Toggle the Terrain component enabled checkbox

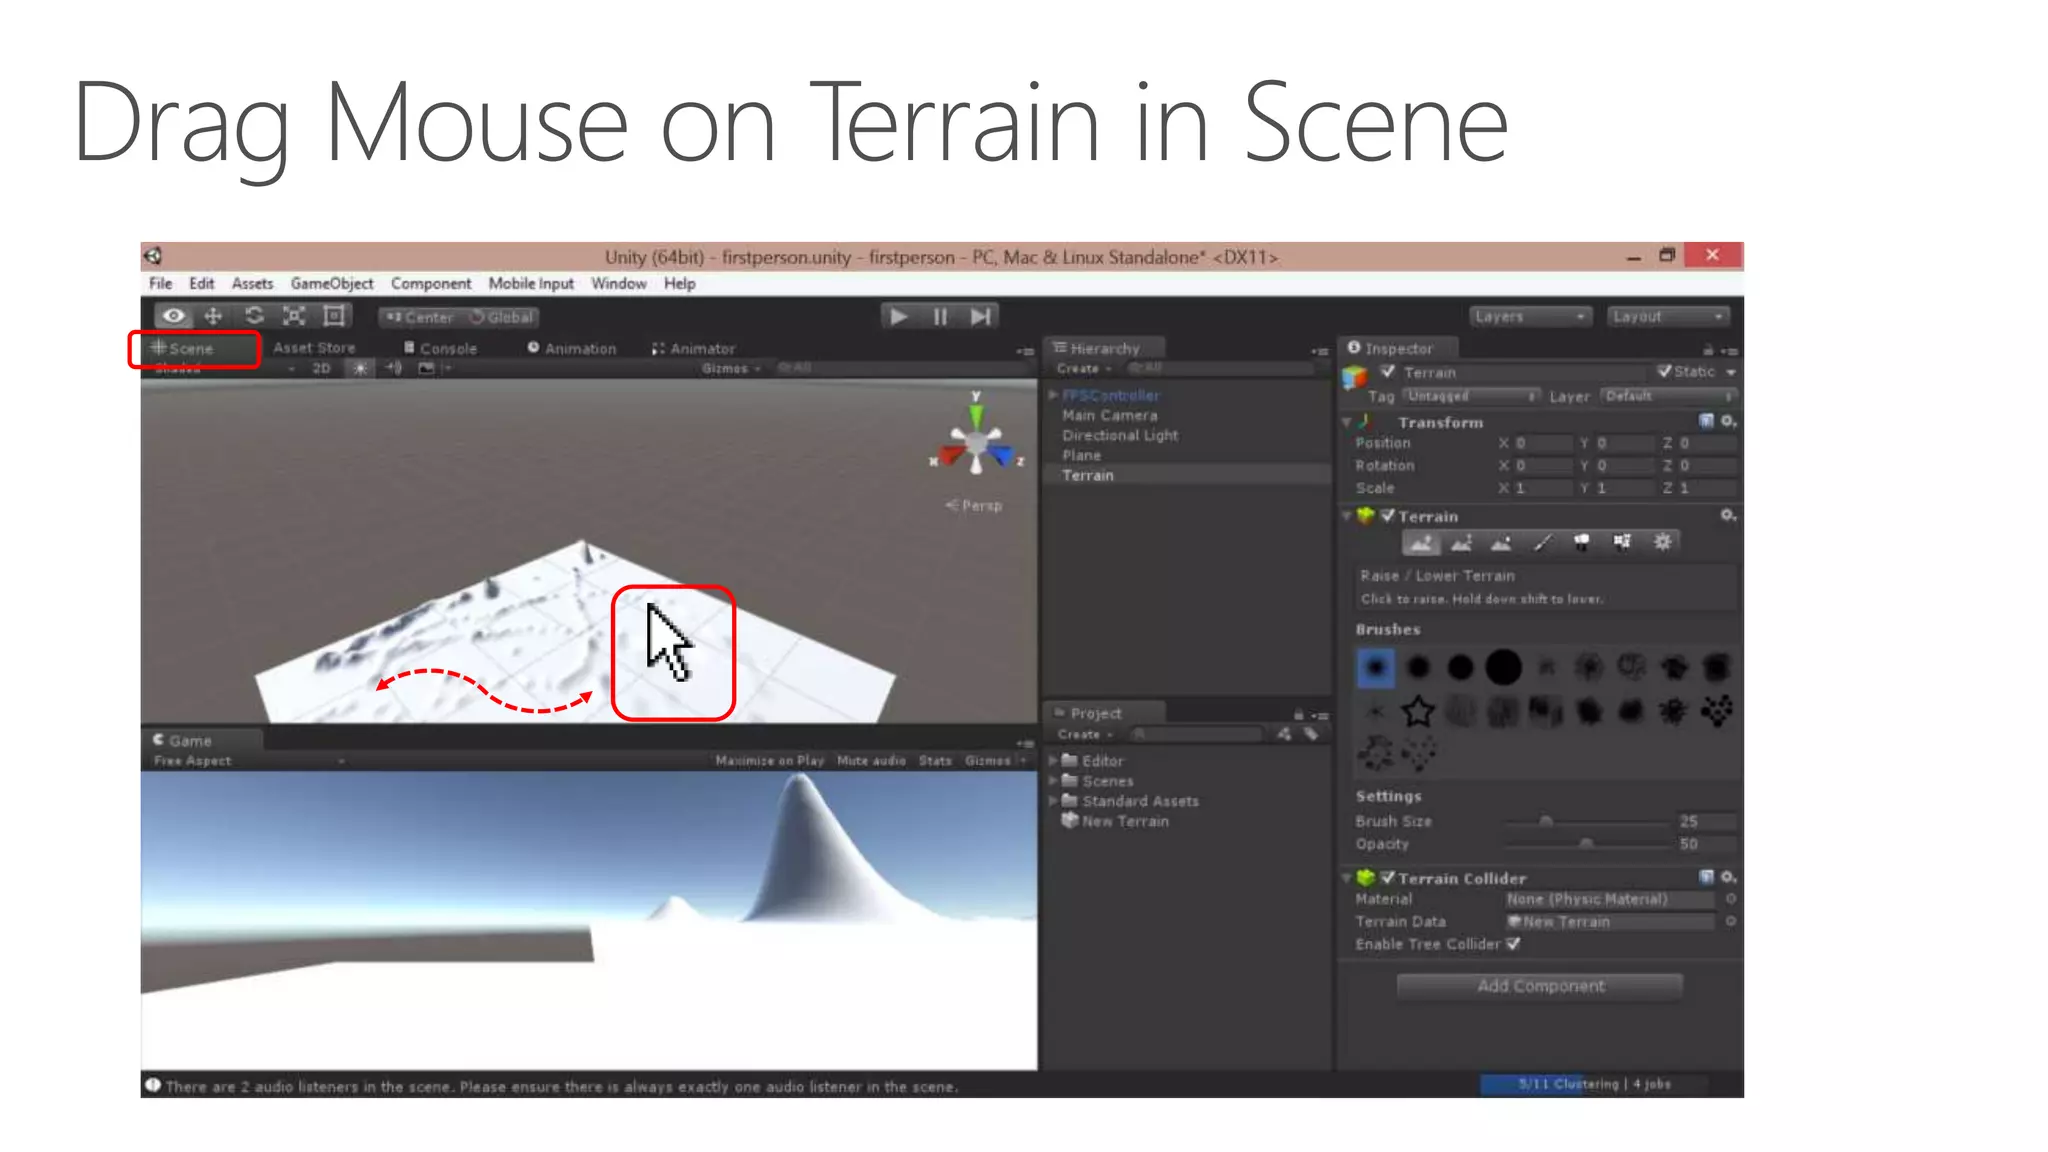click(1388, 516)
